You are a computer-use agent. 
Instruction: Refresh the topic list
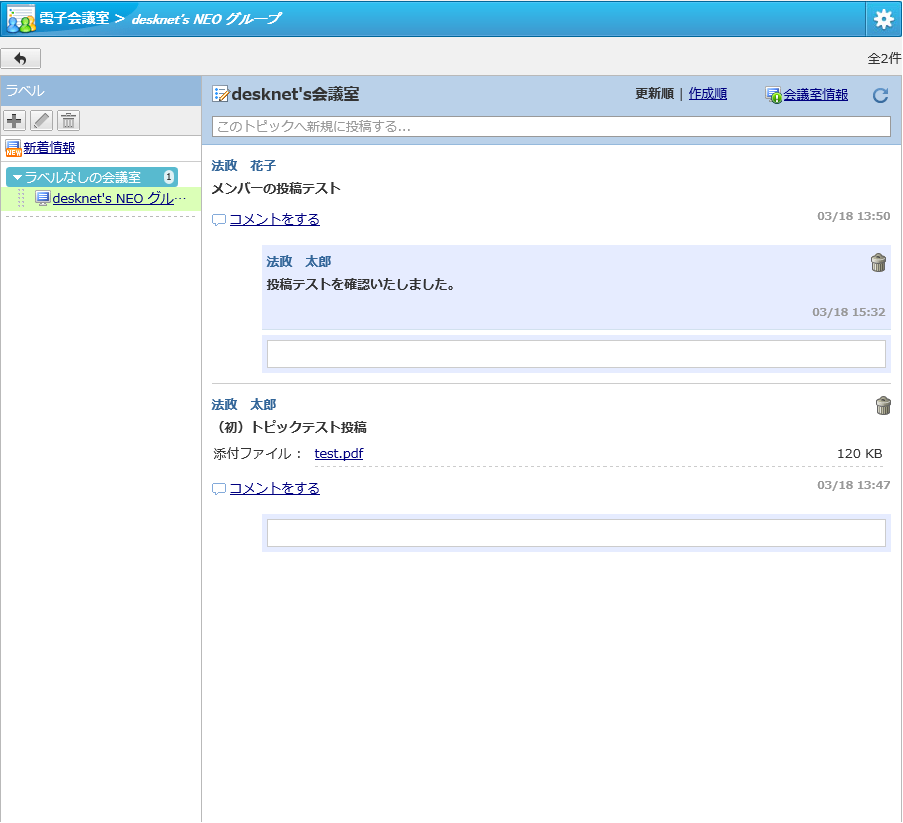tap(880, 95)
